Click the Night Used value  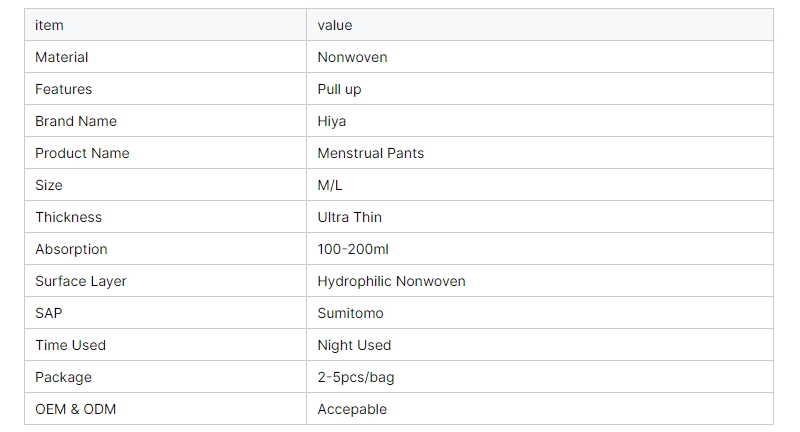point(354,345)
